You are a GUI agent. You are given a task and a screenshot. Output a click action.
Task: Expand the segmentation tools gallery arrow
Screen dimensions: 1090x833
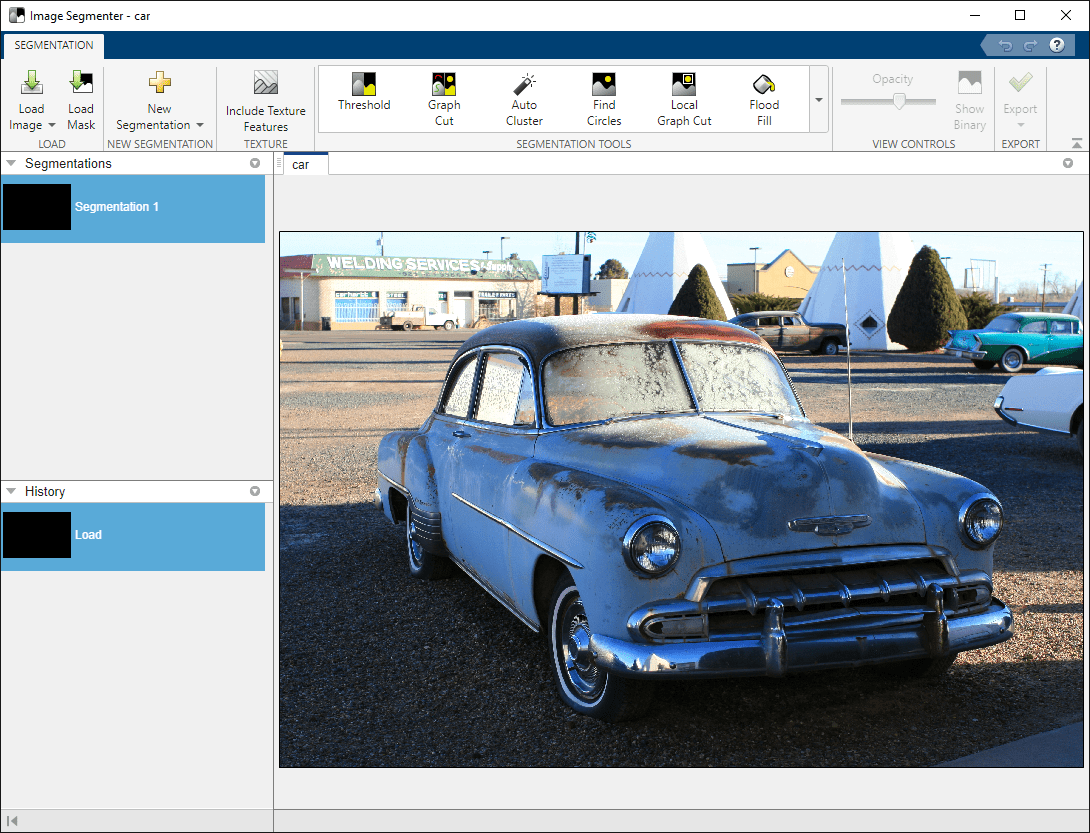819,99
